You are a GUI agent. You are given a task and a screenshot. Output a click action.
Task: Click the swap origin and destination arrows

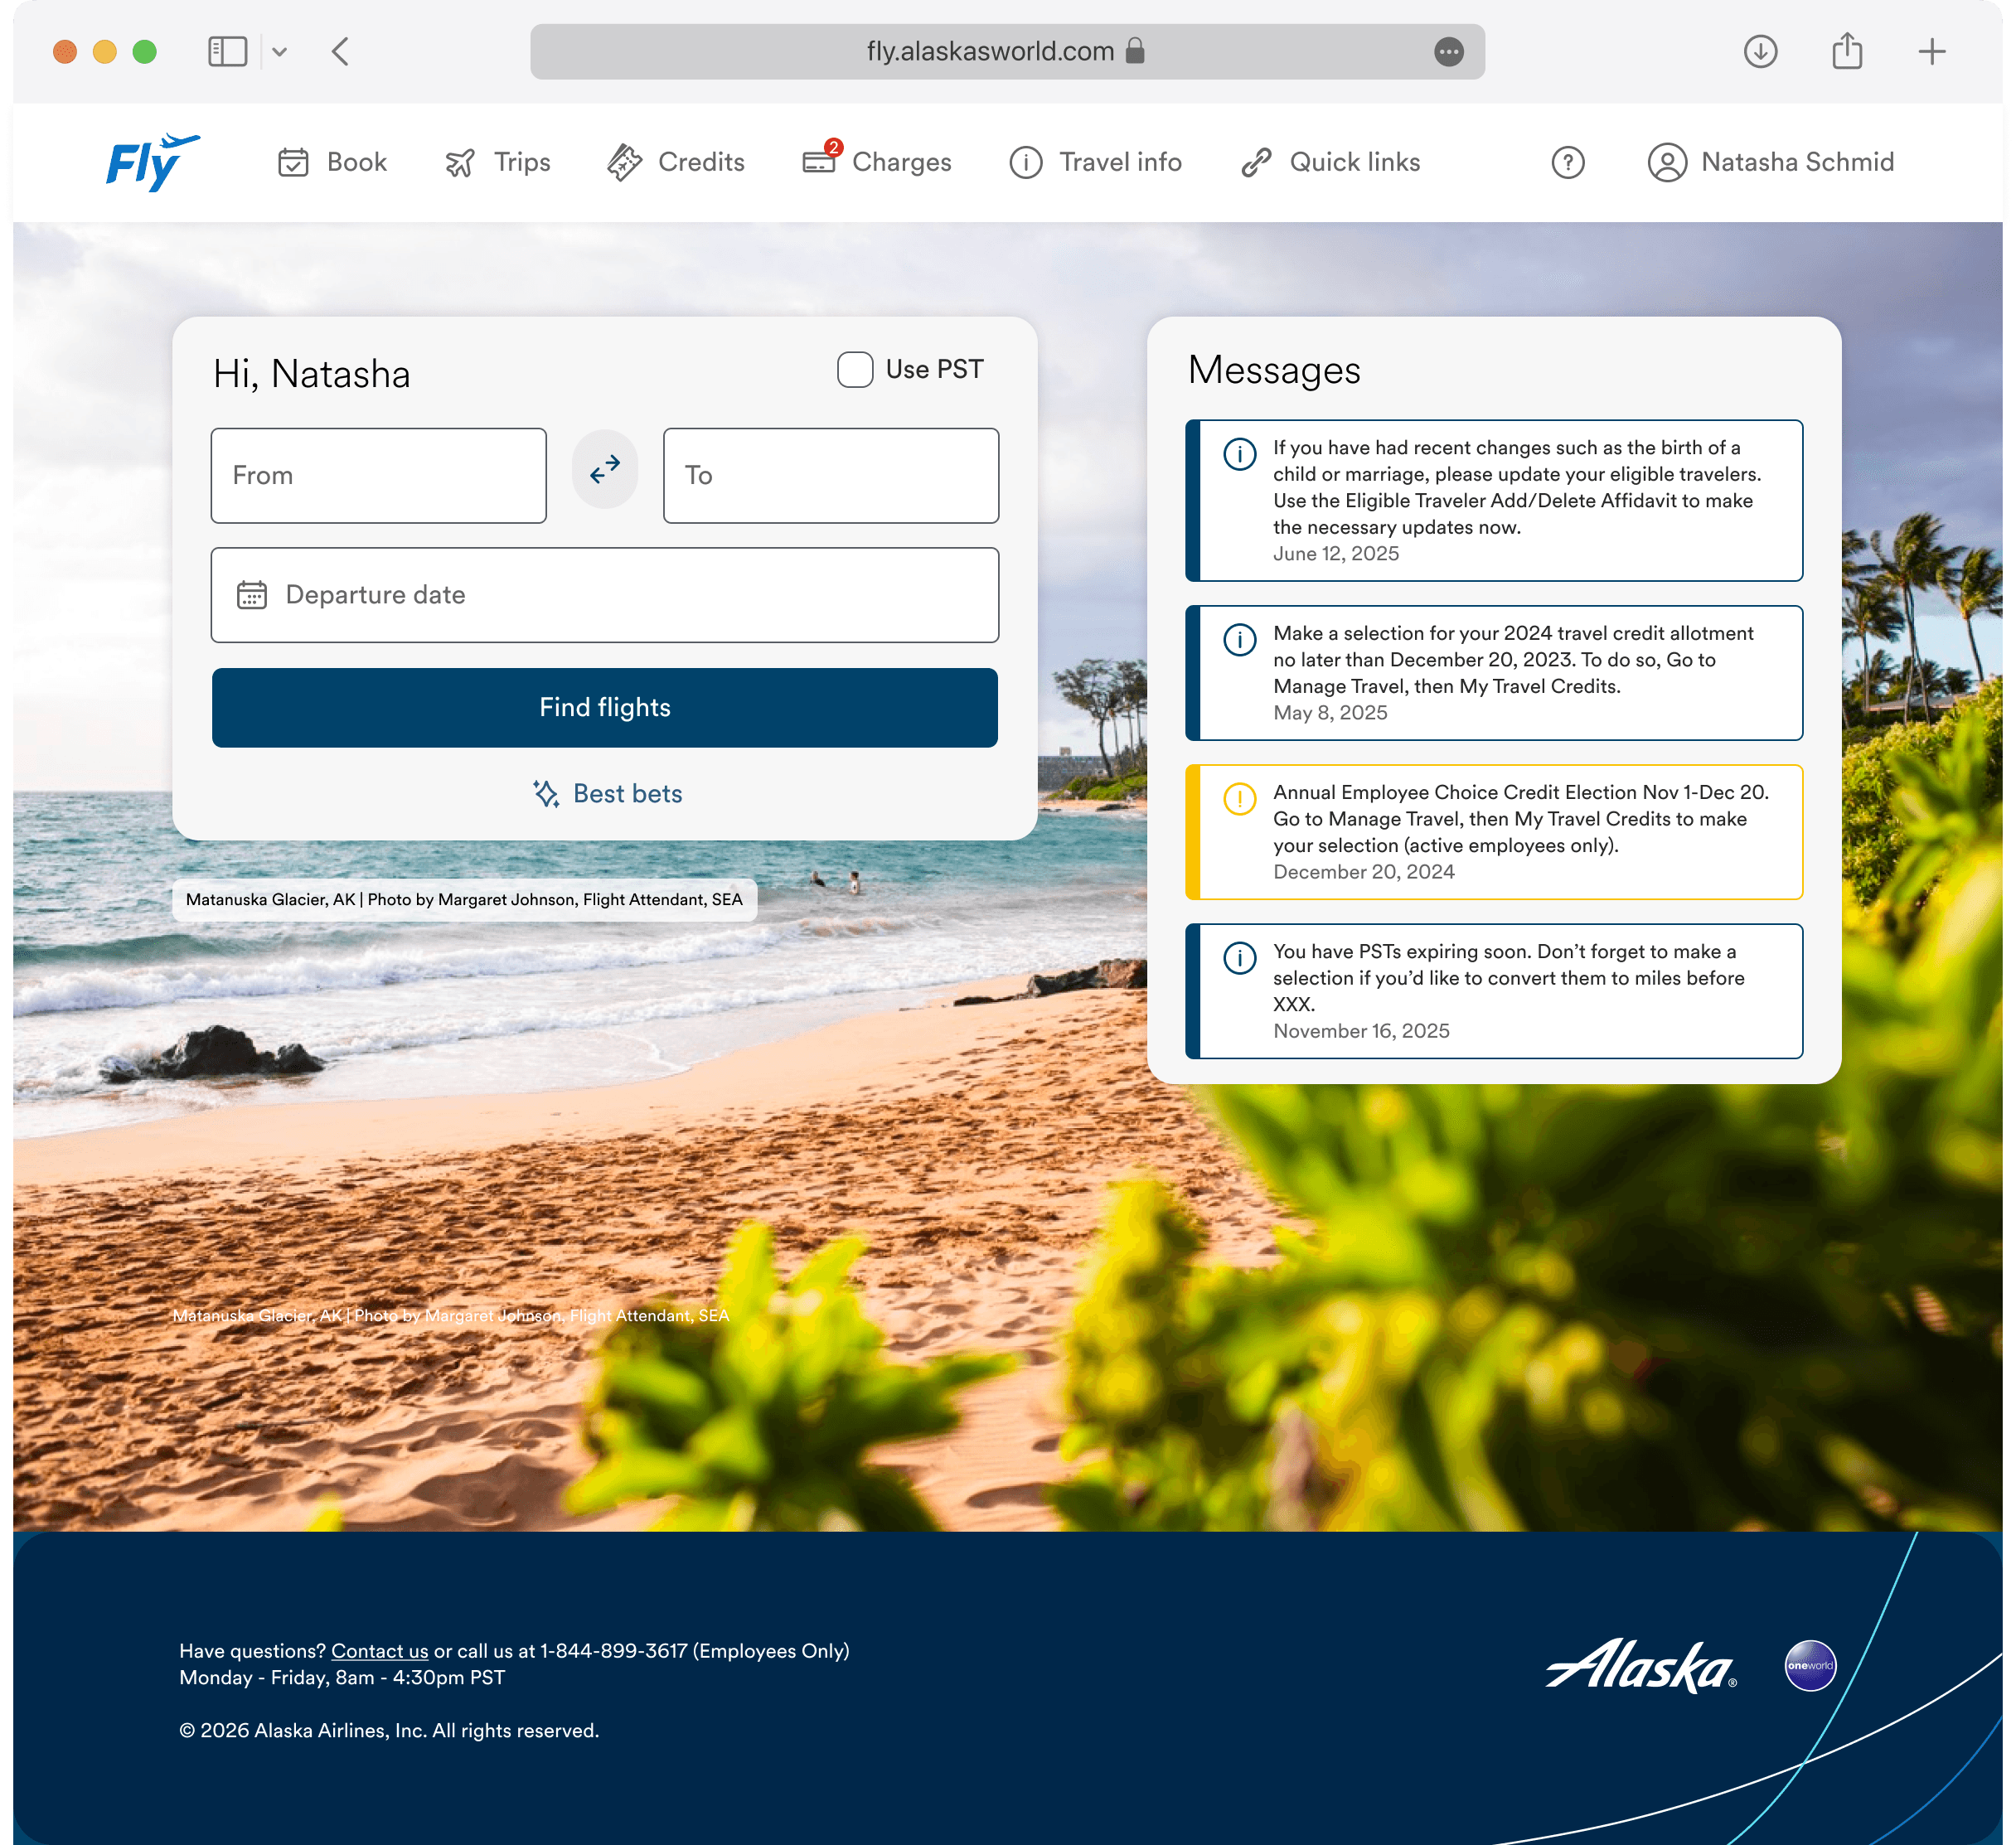(604, 470)
